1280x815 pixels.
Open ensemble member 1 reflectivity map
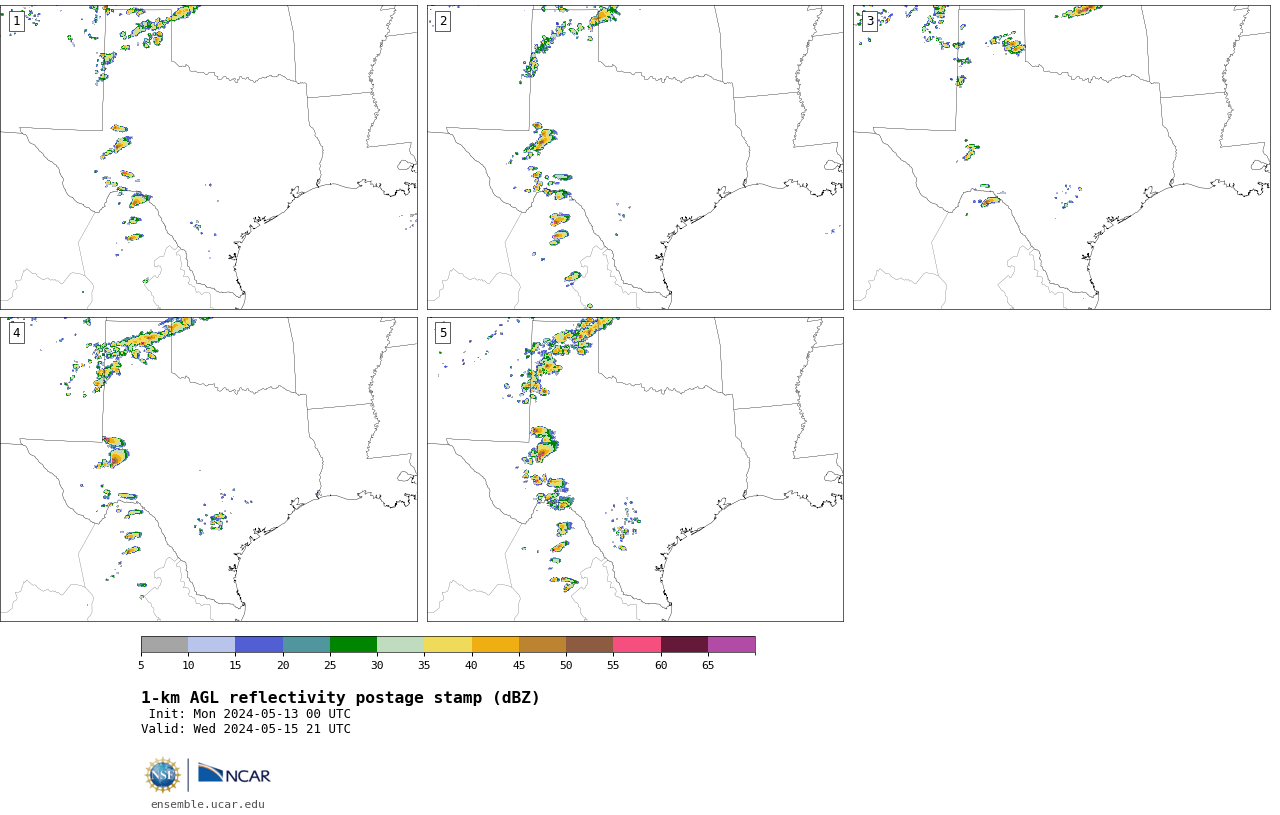coord(208,157)
